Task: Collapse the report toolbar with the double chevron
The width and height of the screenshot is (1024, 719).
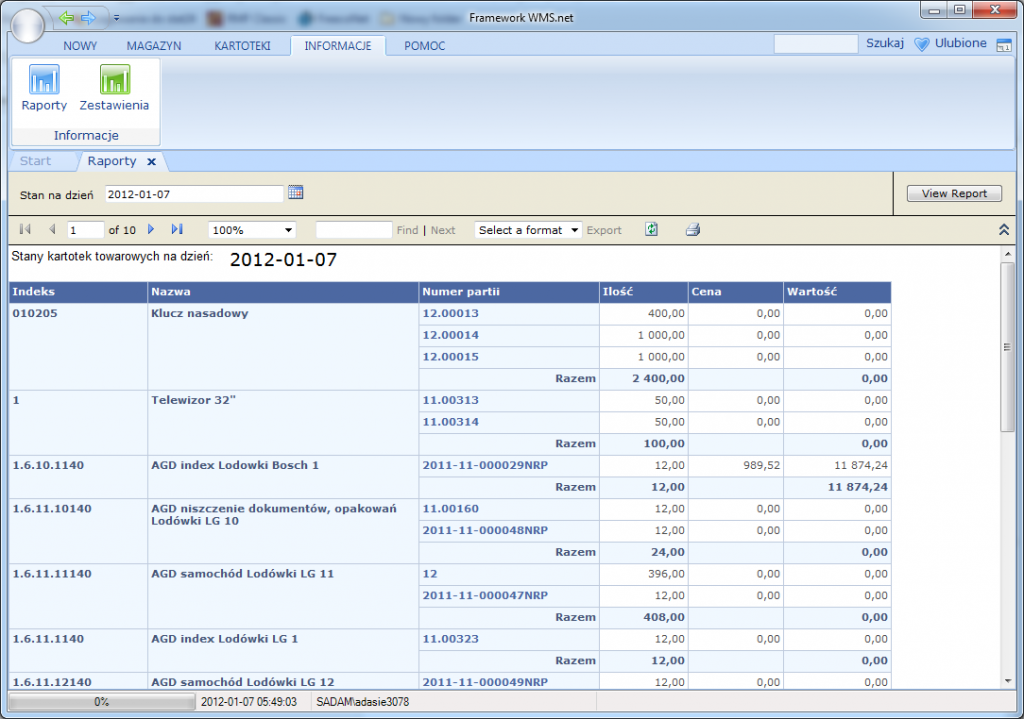Action: (x=1004, y=230)
